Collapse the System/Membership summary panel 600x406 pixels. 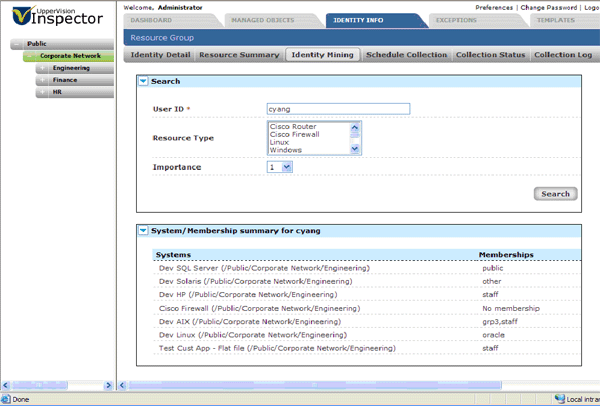tap(143, 230)
